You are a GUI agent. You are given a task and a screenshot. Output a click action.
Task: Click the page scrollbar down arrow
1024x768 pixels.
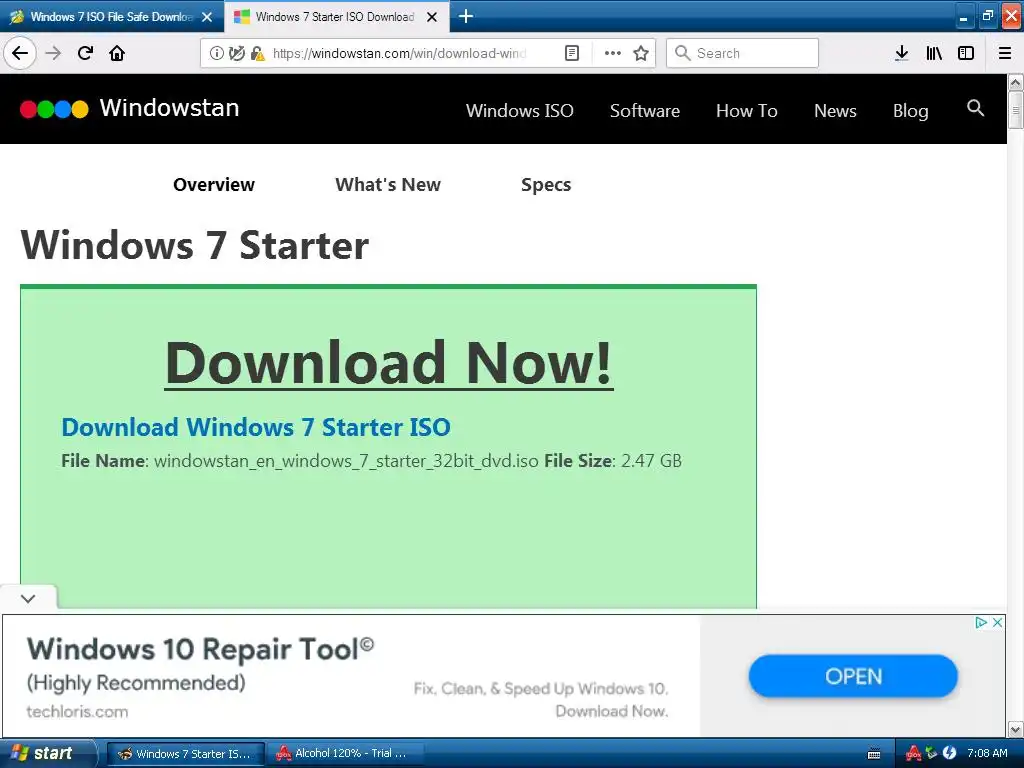(1016, 729)
